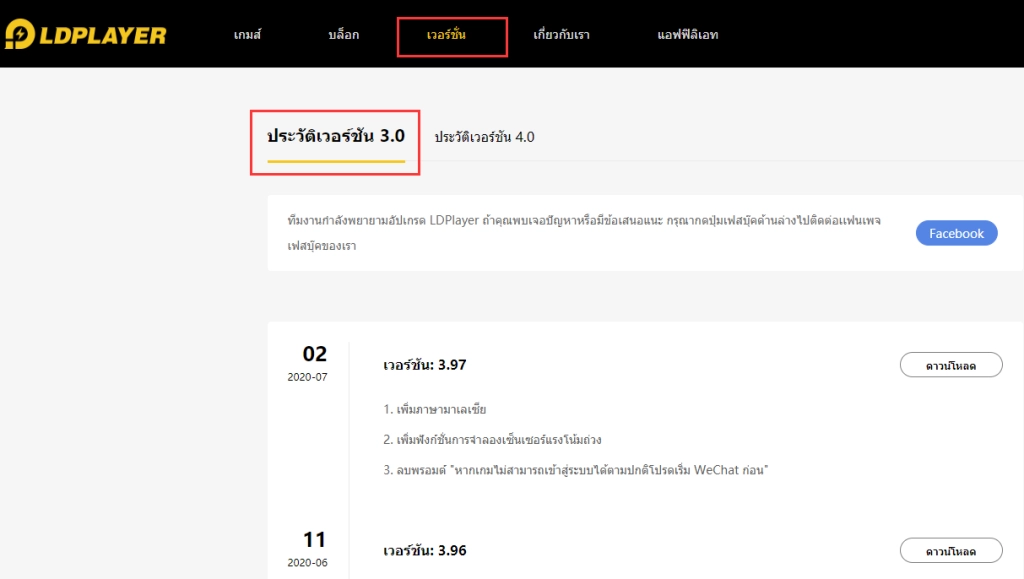Click changelog line 1 about Malay language
Image resolution: width=1024 pixels, height=579 pixels.
click(434, 409)
